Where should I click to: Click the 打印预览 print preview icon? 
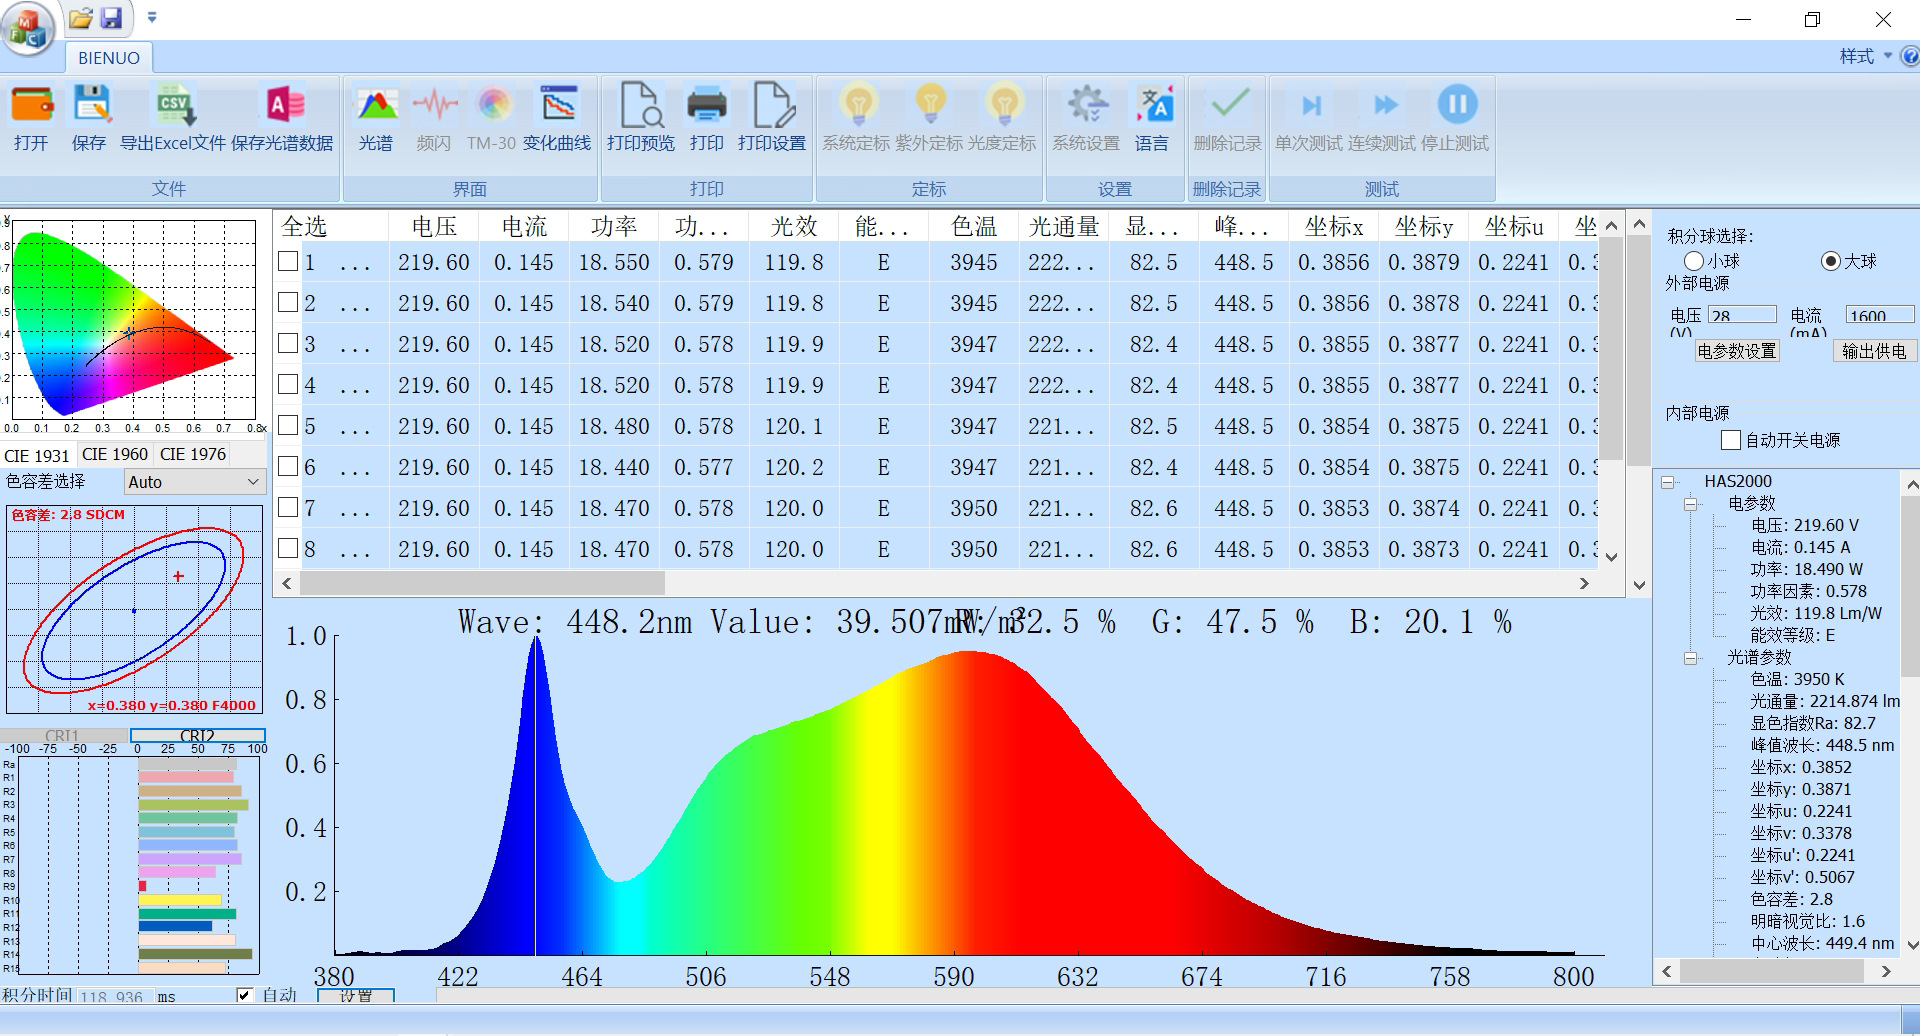pos(640,106)
